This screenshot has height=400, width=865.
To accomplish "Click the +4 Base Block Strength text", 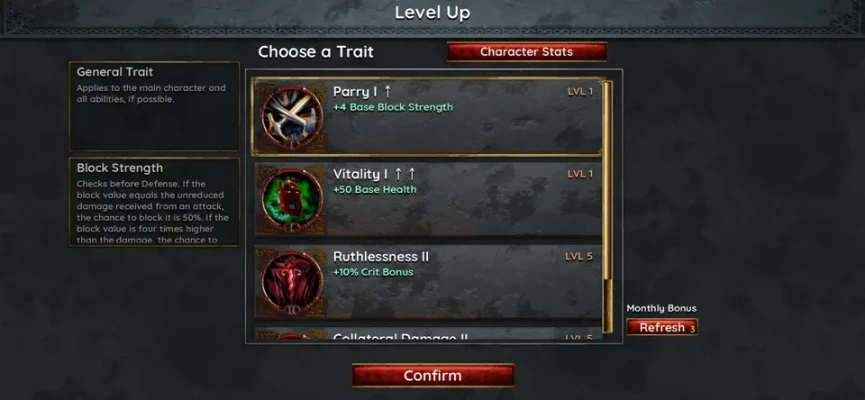I will [x=393, y=107].
